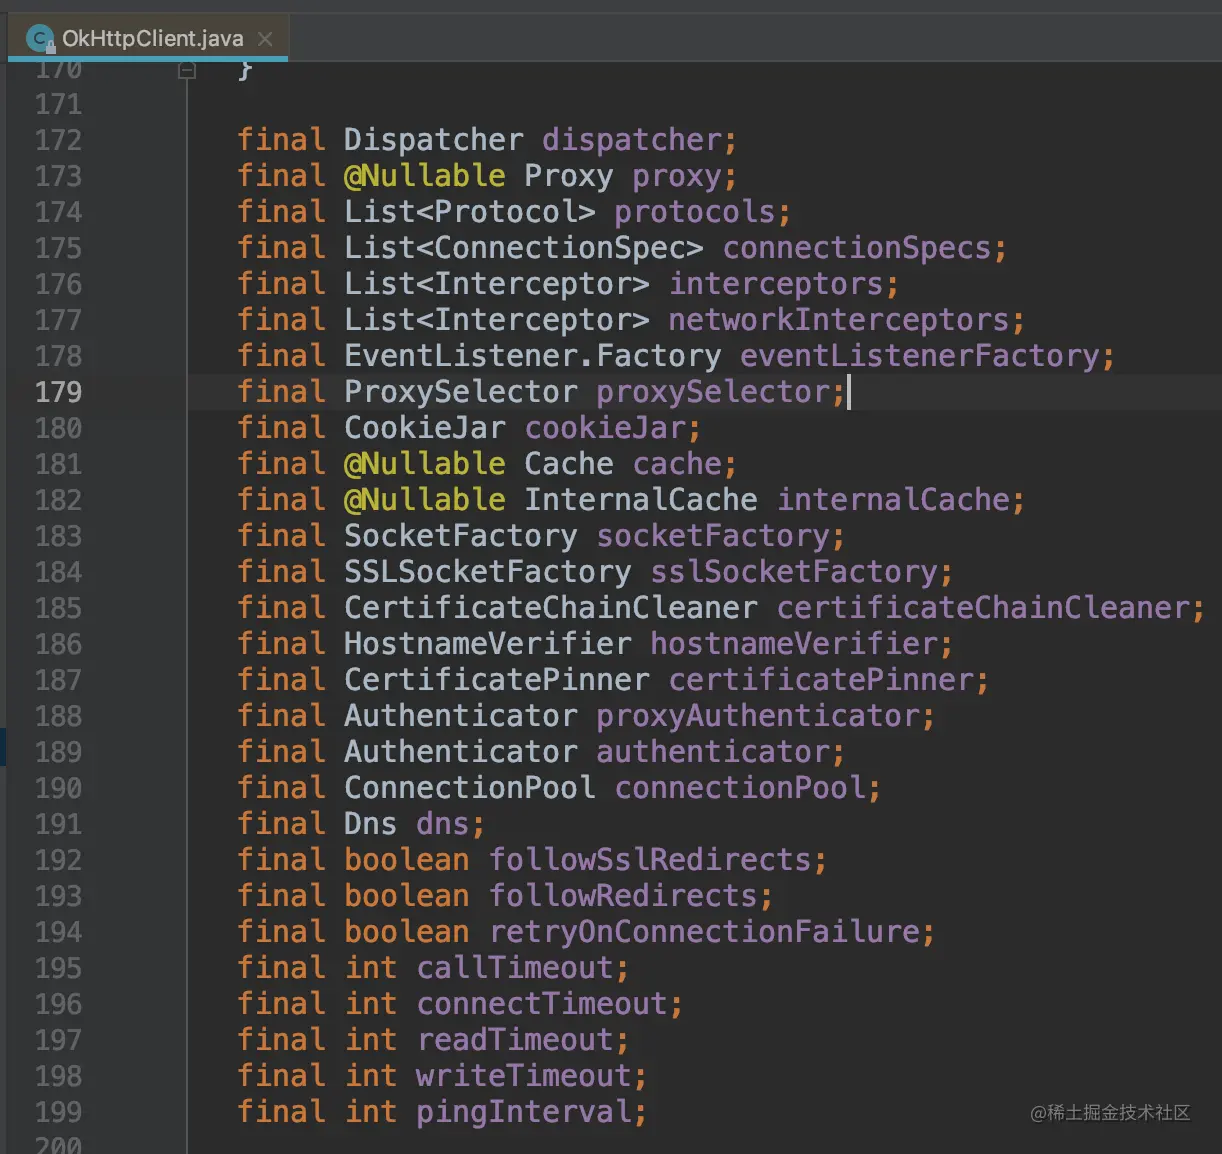Click the 'writeTimeout' field name

pos(524,1076)
